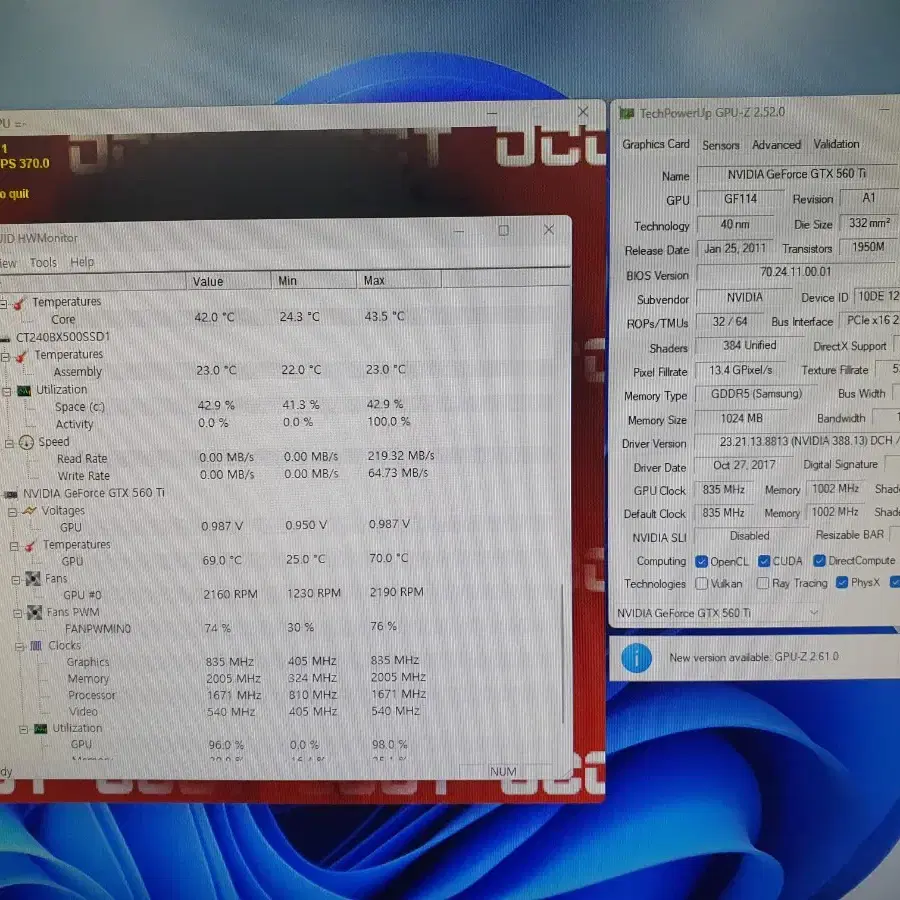Click the clock icon beside Speed
The width and height of the screenshot is (900, 900).
pos(26,442)
